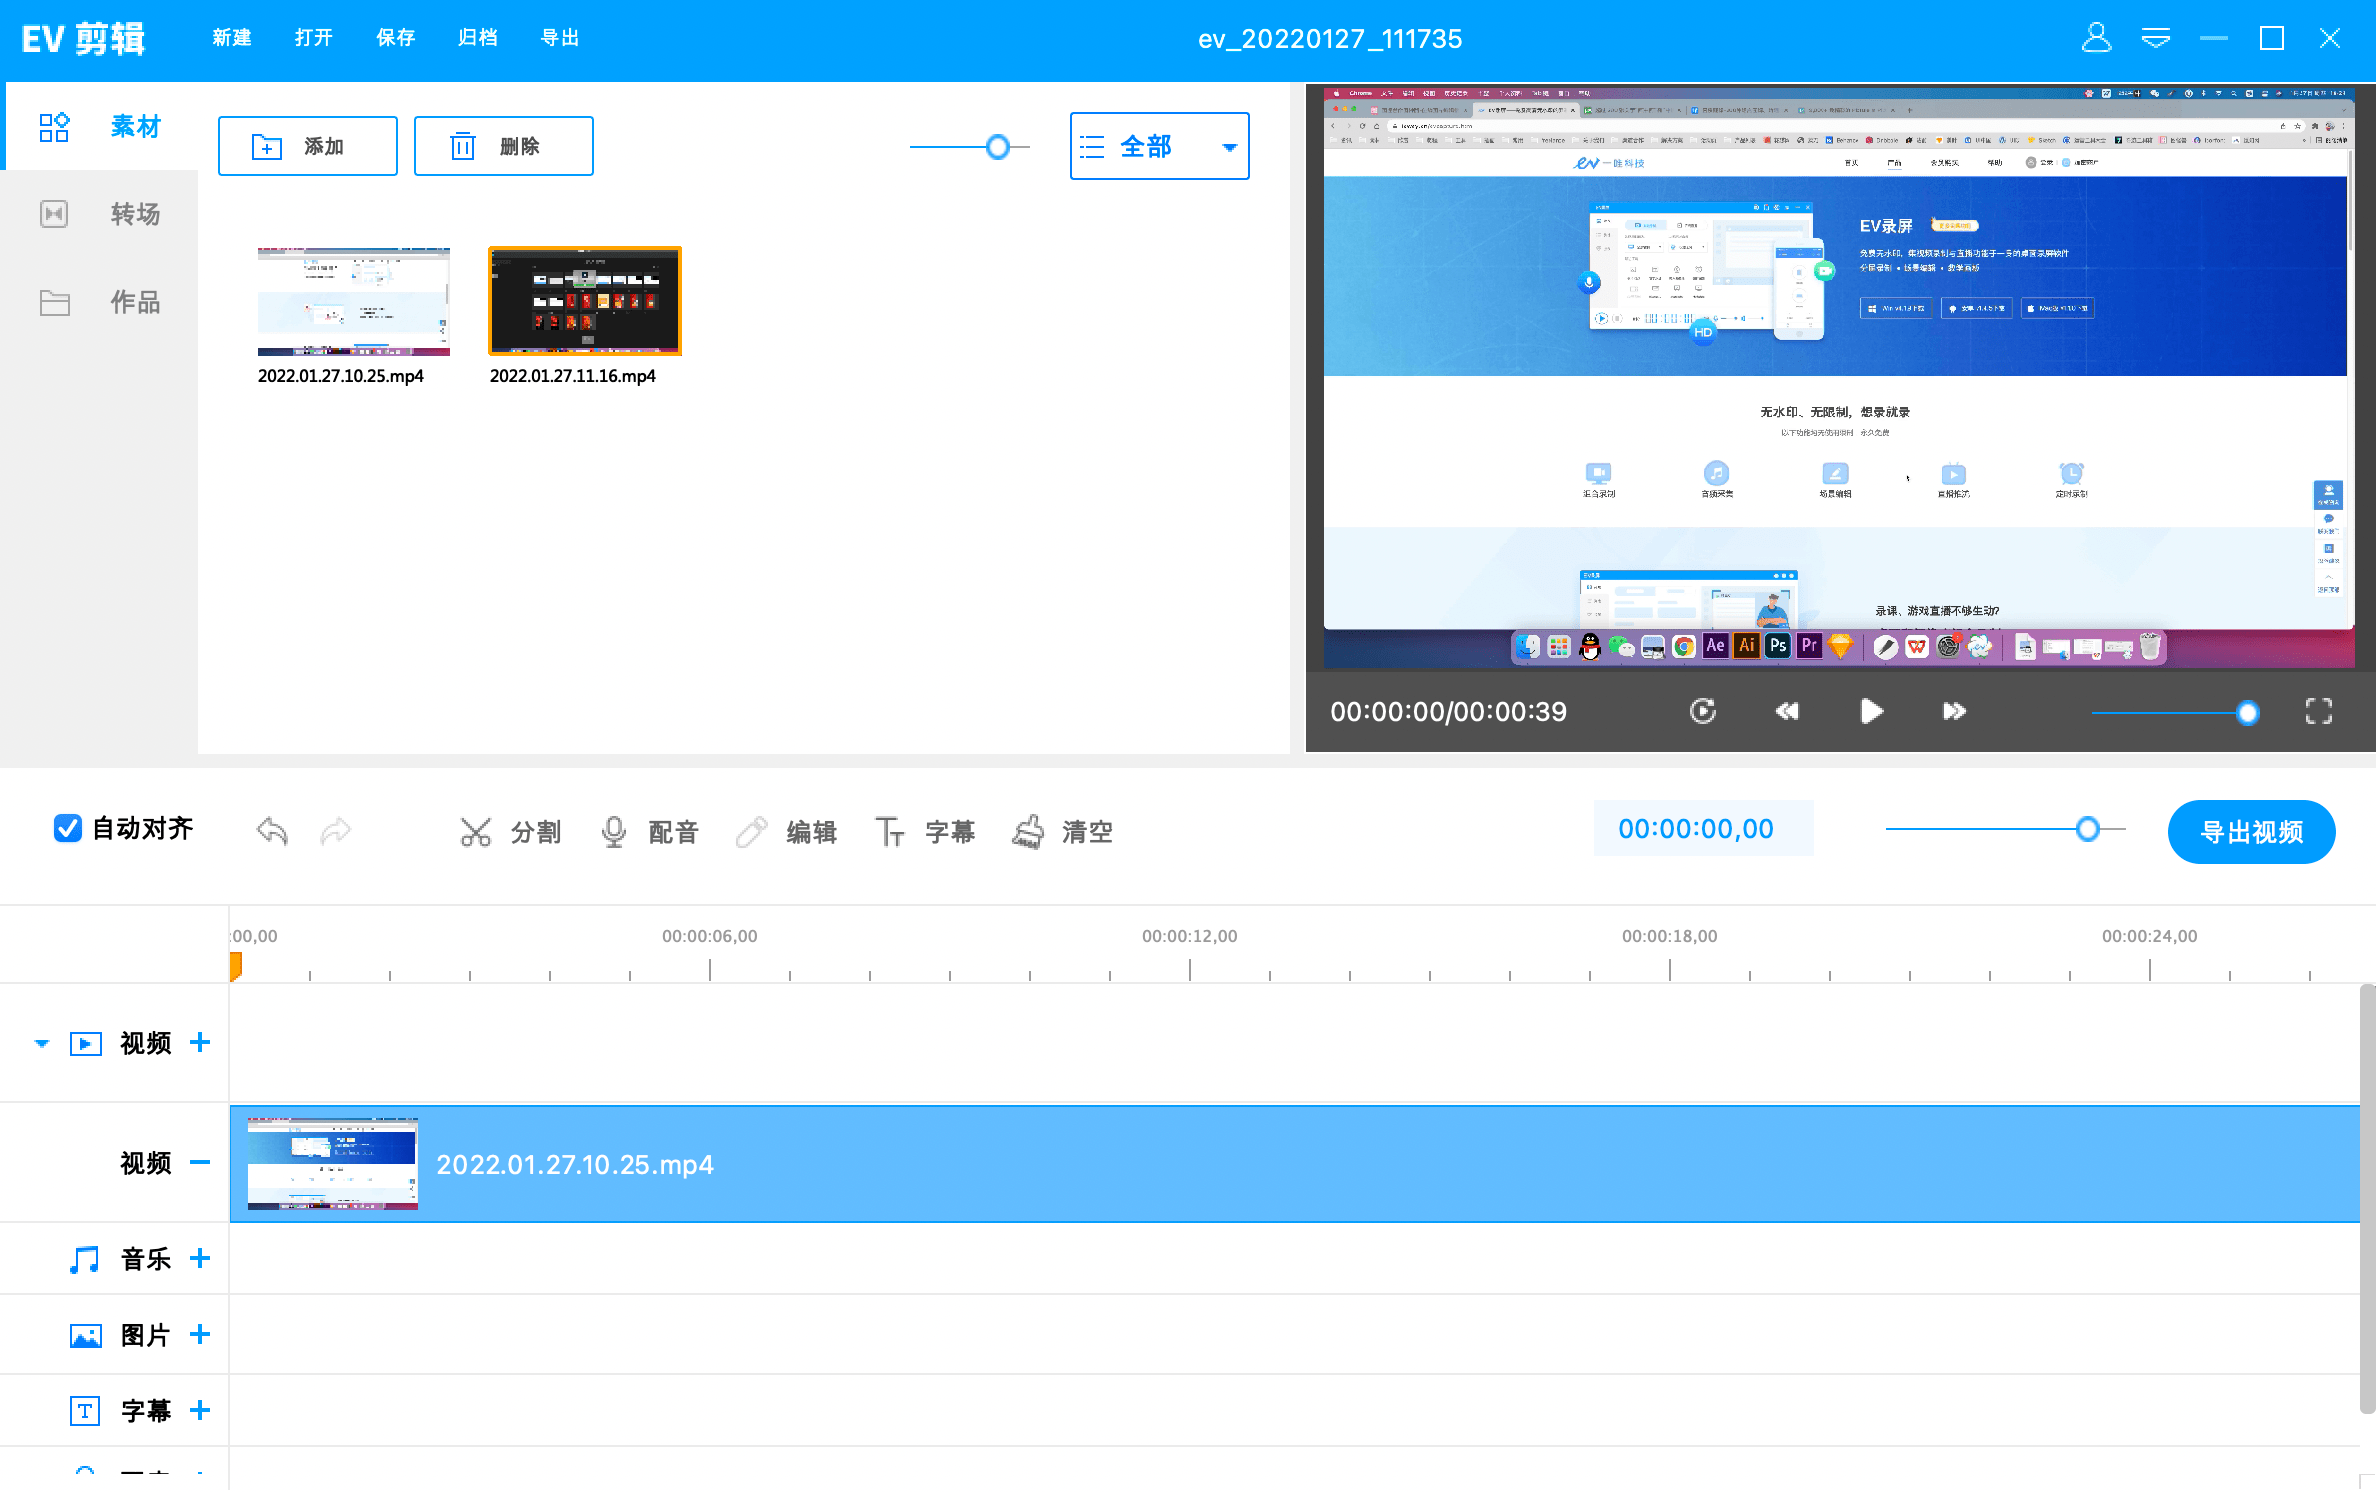
Task: Open the 全部 filter dropdown
Action: 1159,146
